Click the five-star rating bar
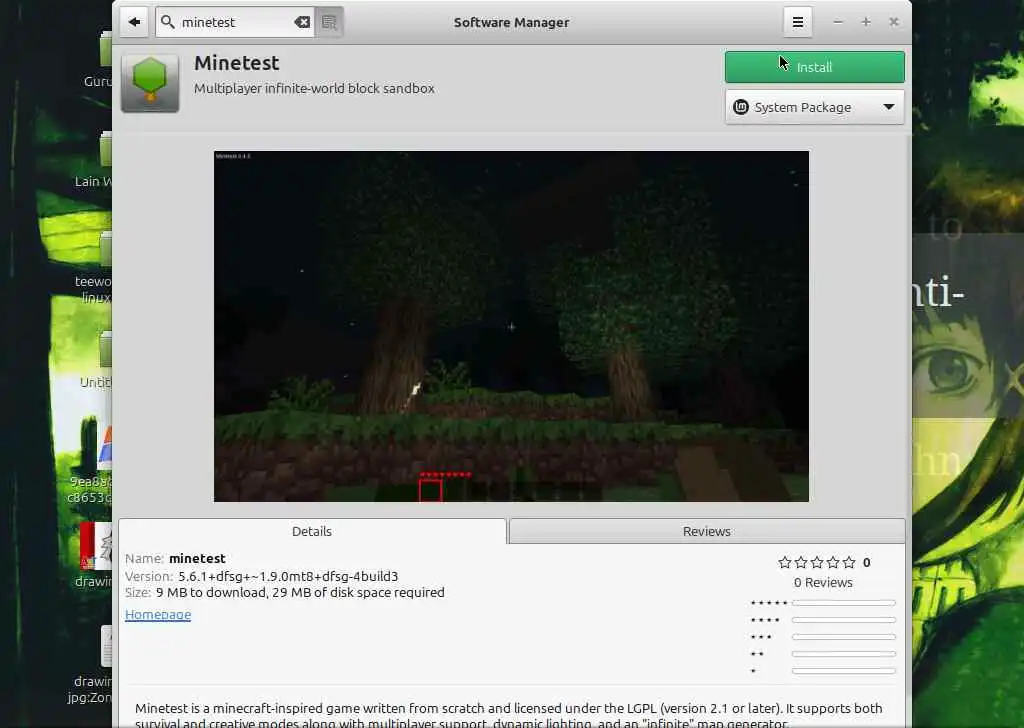1024x728 pixels. [x=844, y=603]
